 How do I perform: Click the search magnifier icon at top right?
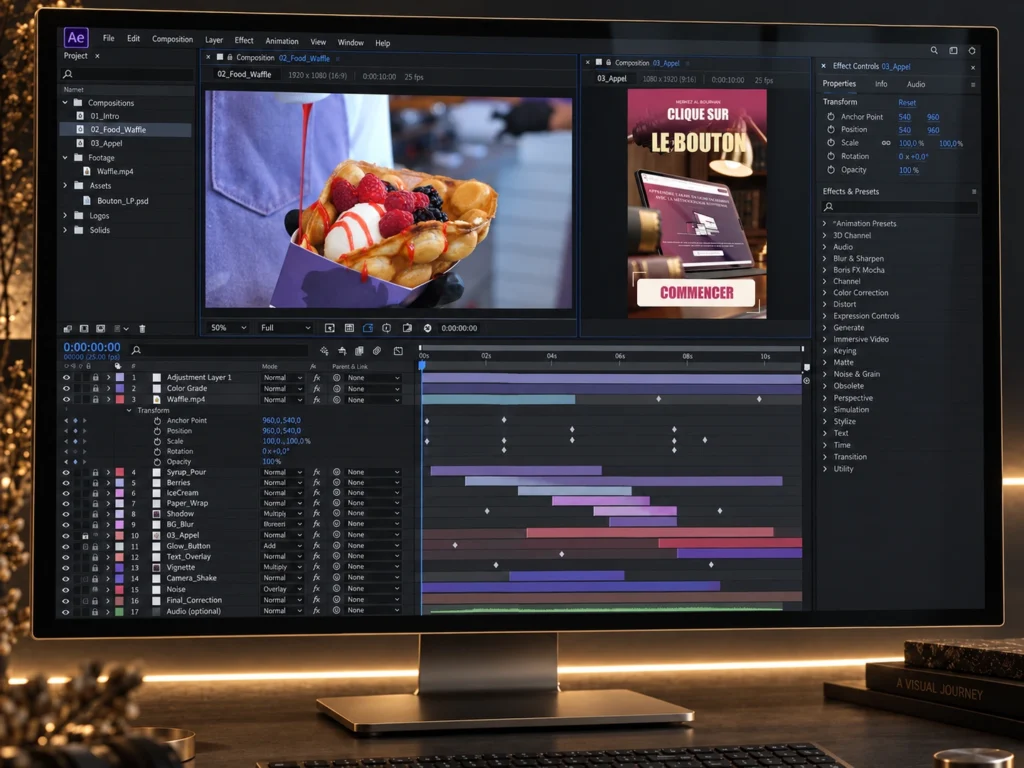[x=934, y=50]
